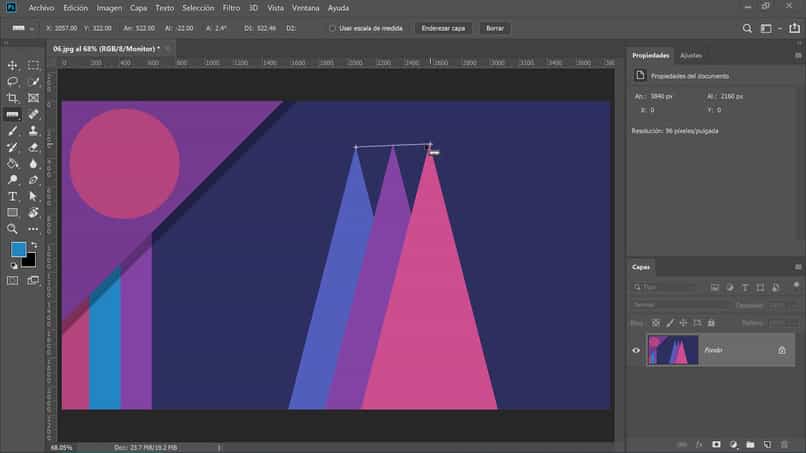Reset to default foreground and background colors
Viewport: 806px width, 453px height.
14,265
